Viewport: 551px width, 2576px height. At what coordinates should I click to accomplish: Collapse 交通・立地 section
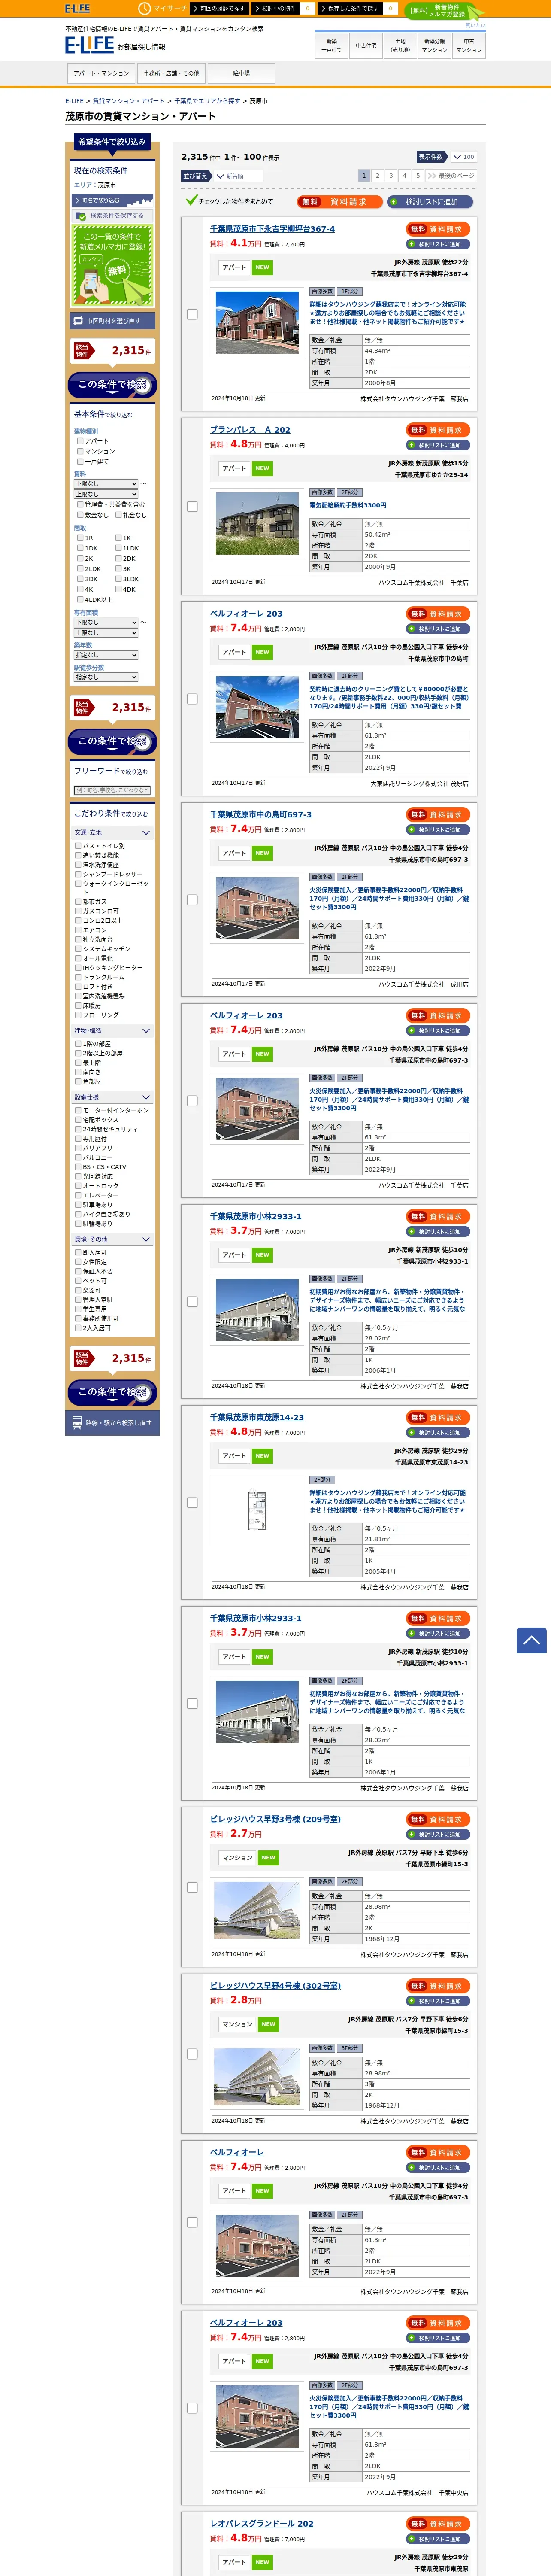112,832
